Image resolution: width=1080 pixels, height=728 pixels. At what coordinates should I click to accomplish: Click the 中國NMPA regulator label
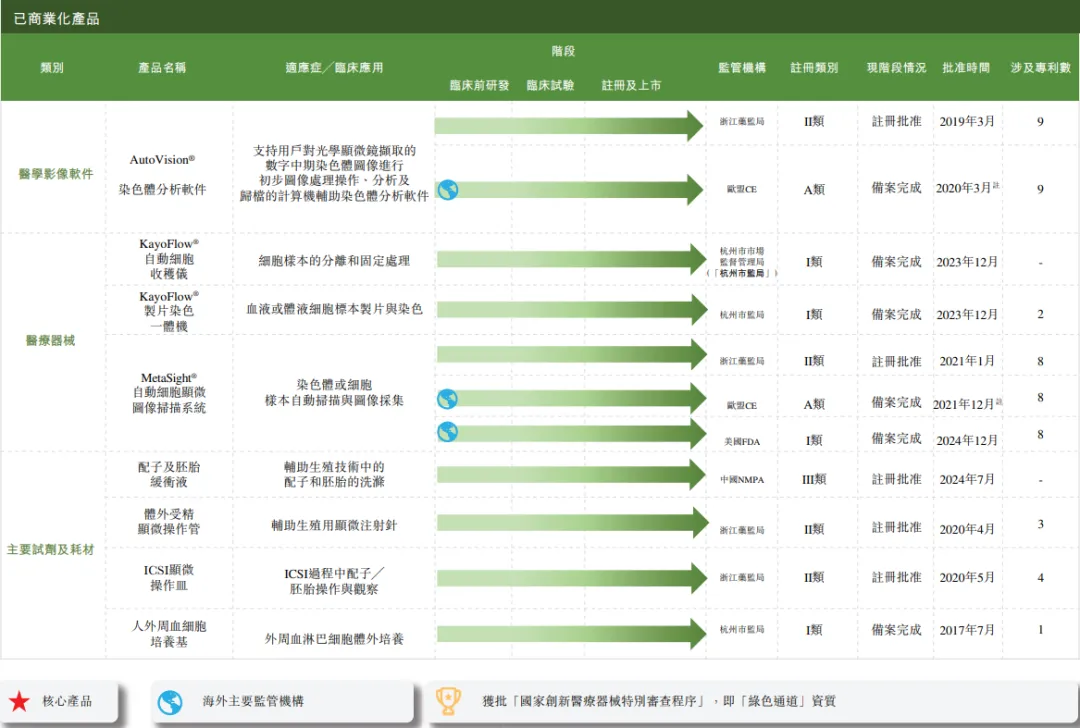pyautogui.click(x=741, y=479)
